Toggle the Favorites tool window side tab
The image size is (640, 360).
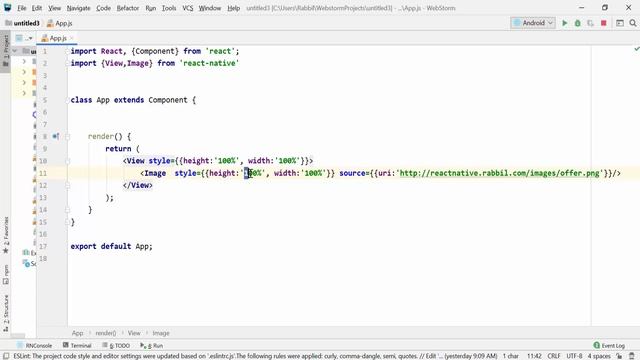(6, 236)
